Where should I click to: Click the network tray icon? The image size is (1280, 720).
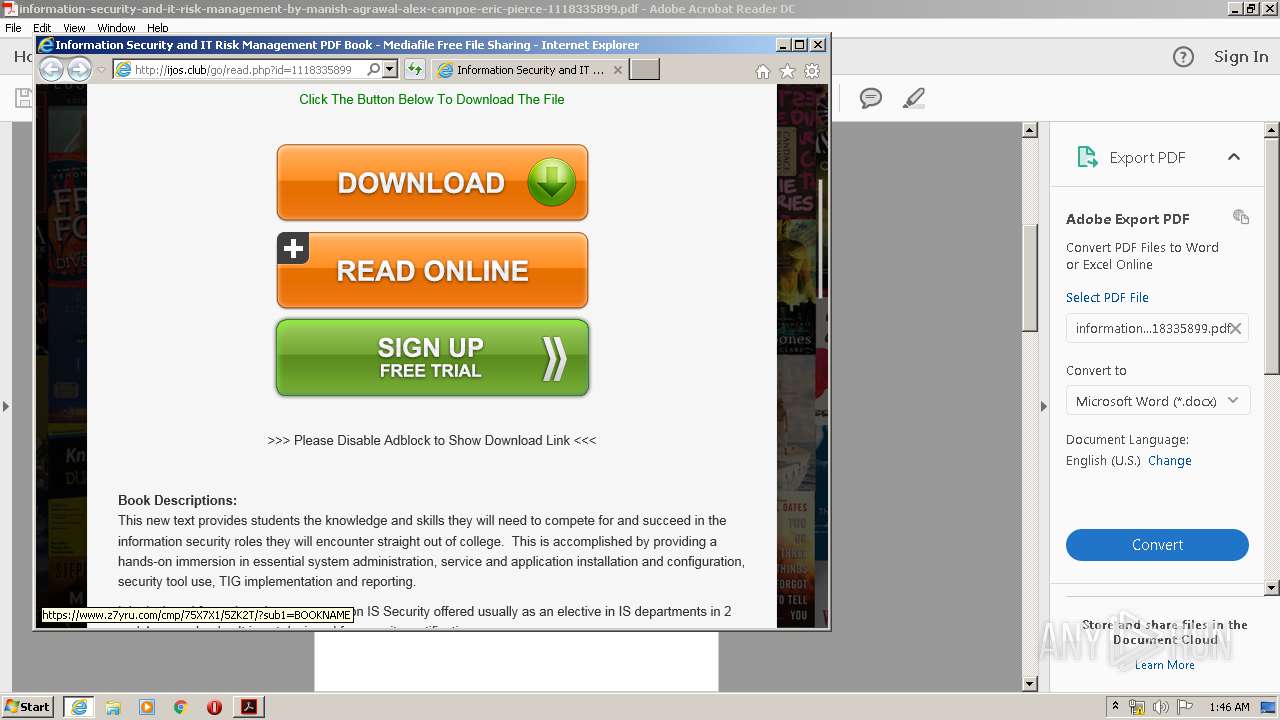[1137, 707]
